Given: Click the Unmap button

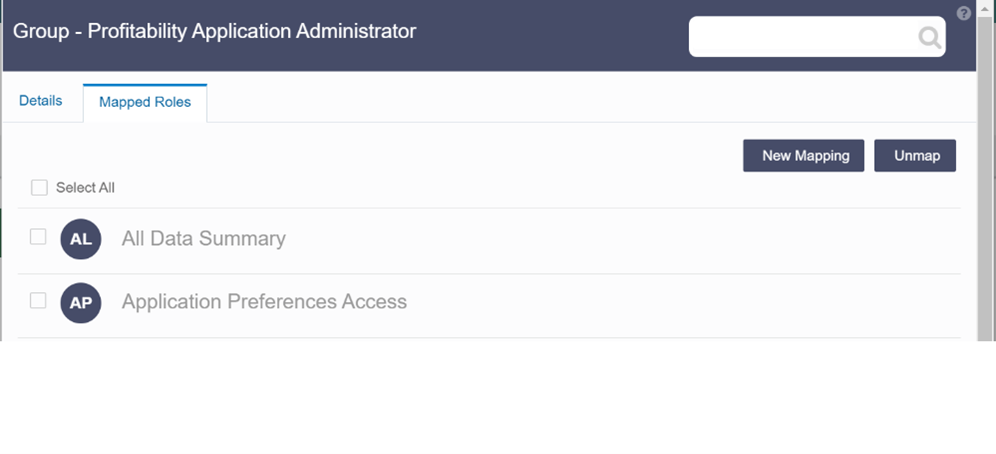Looking at the screenshot, I should (x=915, y=156).
